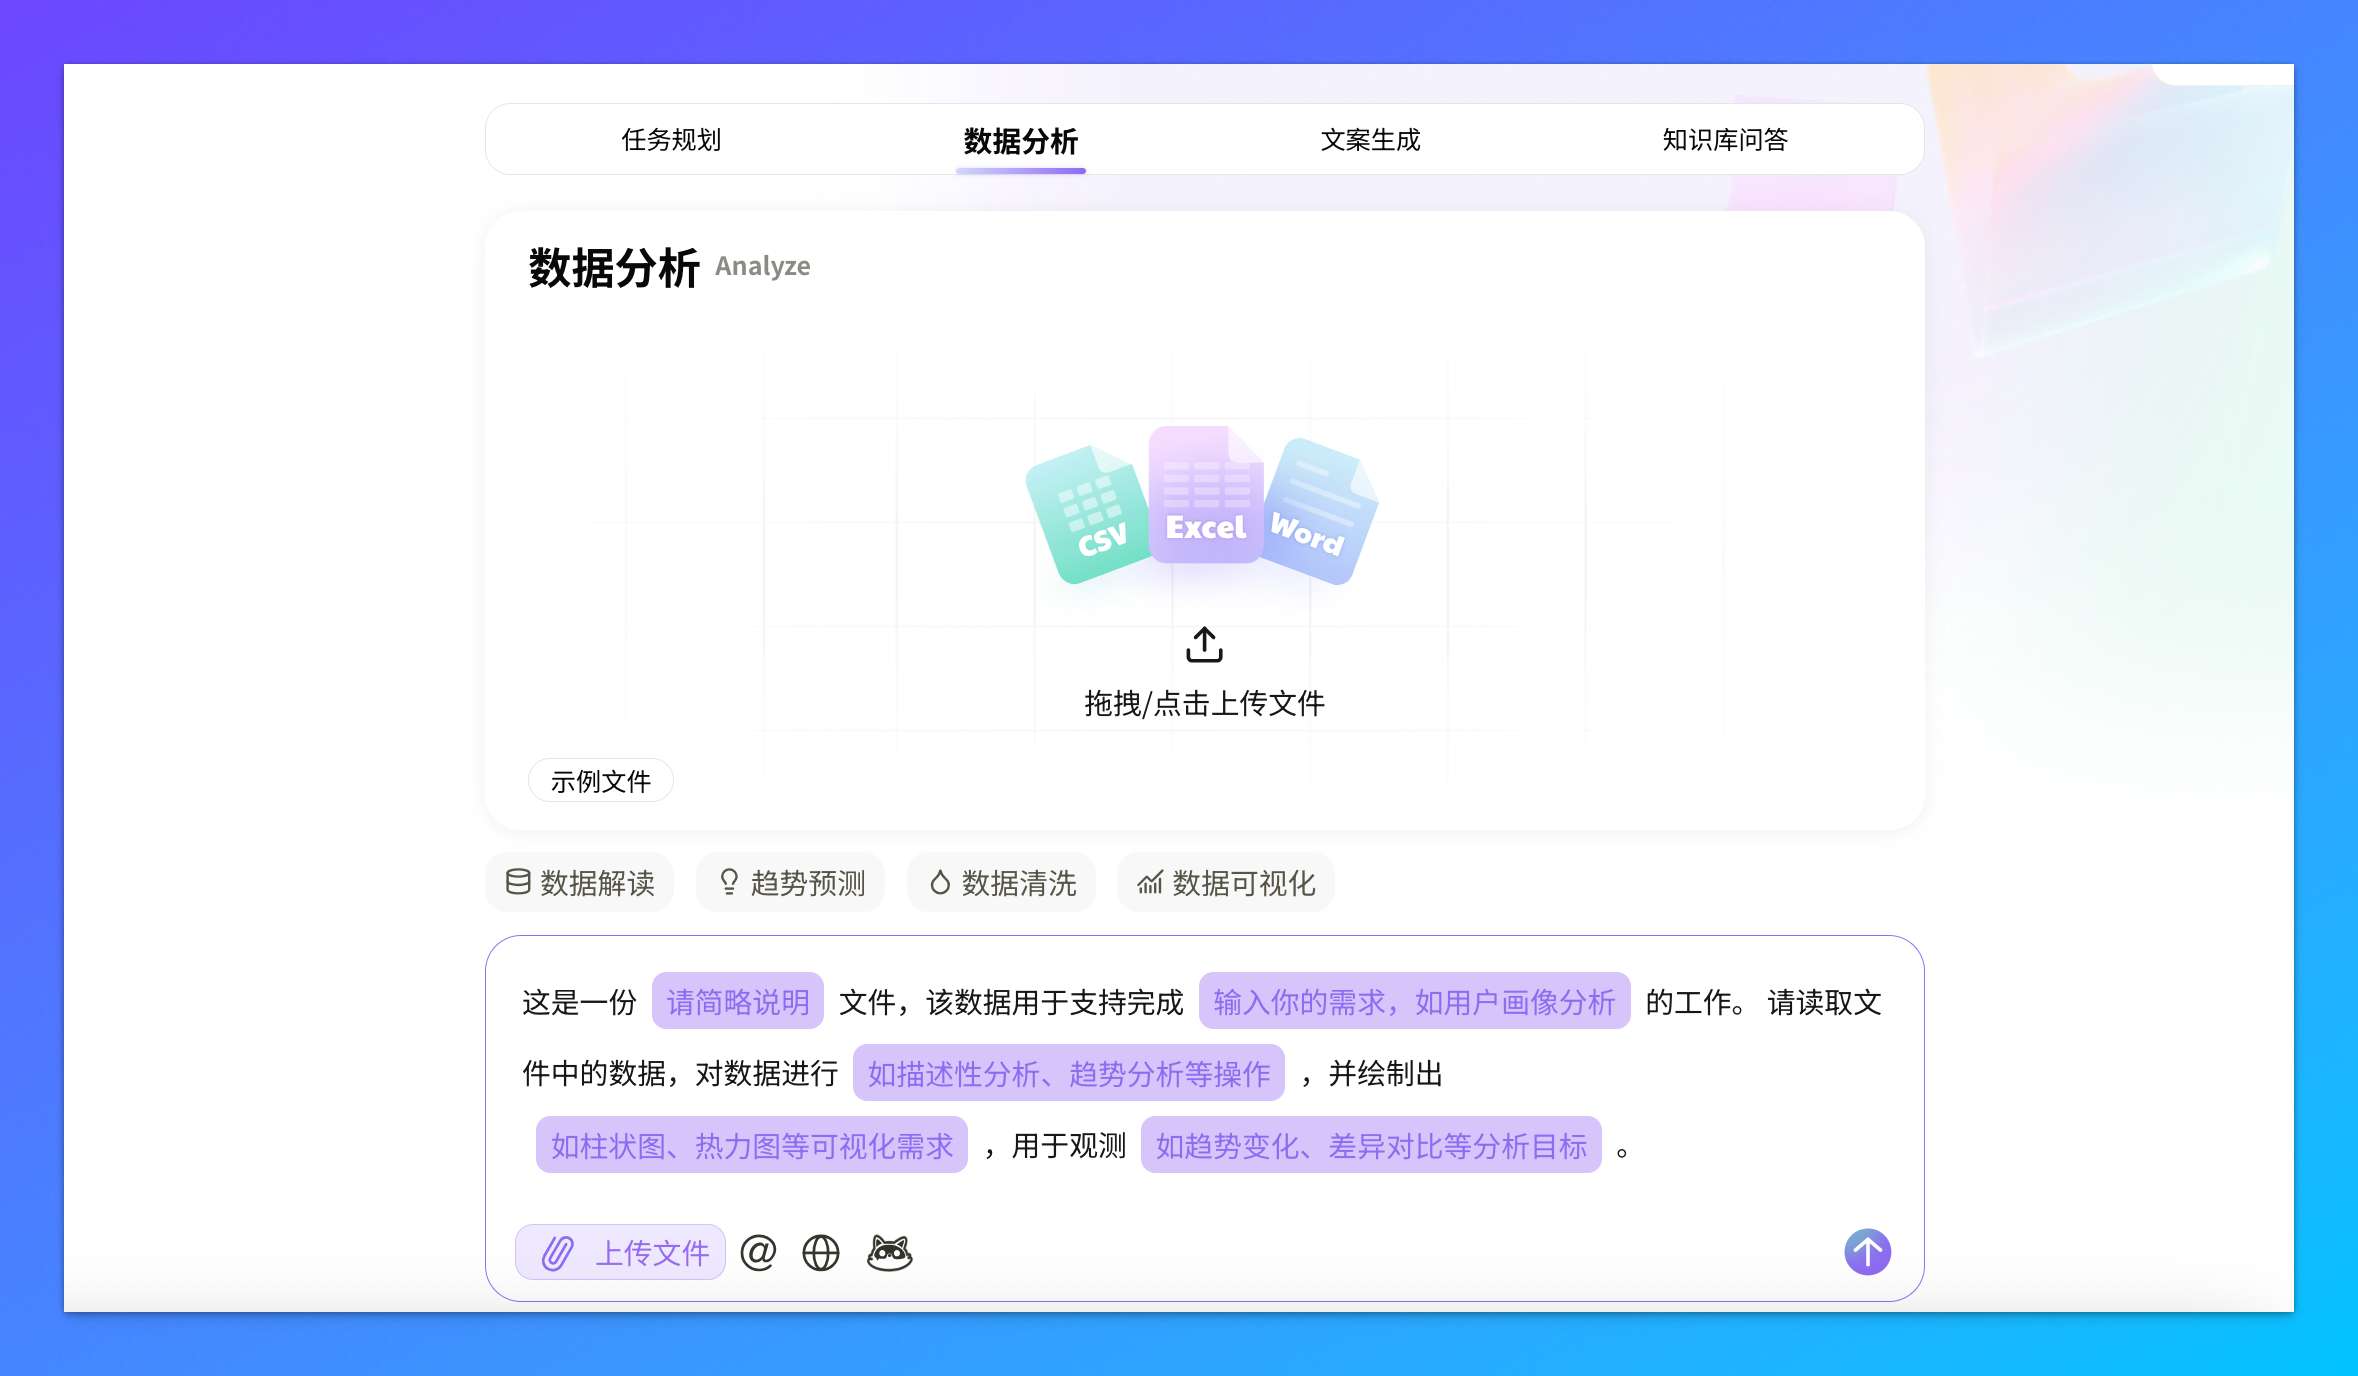Click the raccoon mascot icon
2358x1376 pixels.
pyautogui.click(x=889, y=1251)
